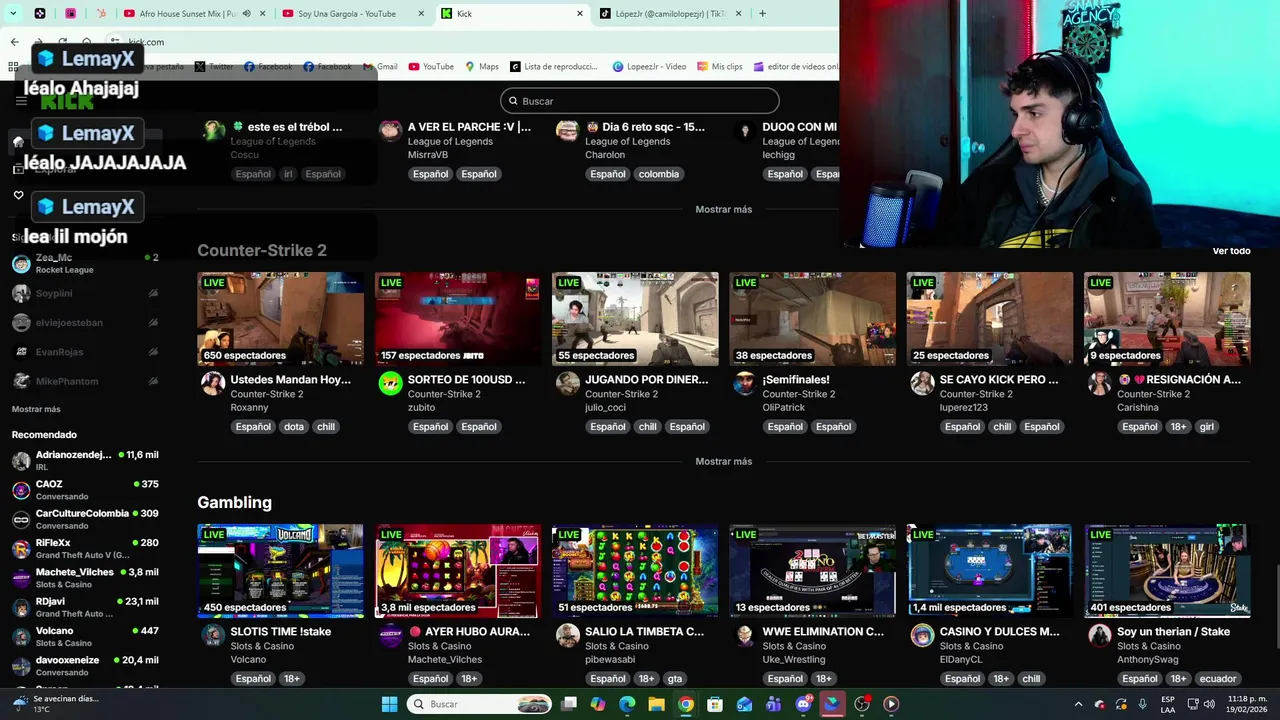1280x720 pixels.
Task: Open MikePhantom followed channel in sidebar
Action: (x=85, y=381)
